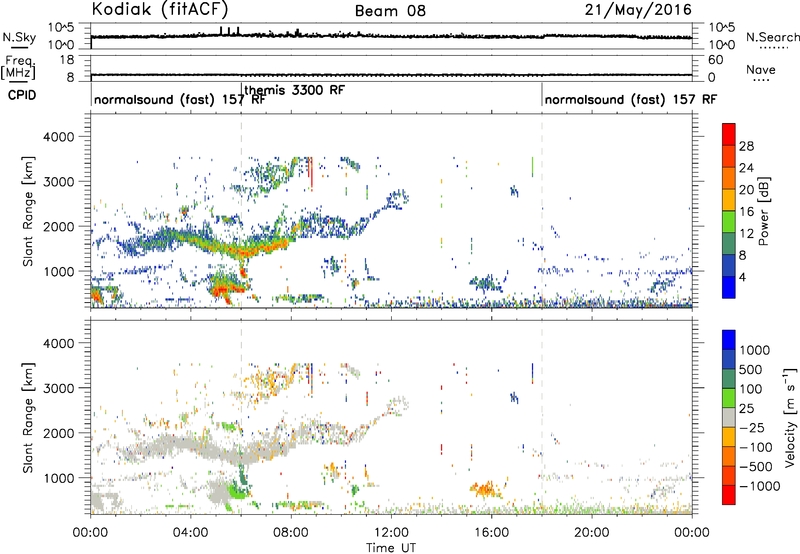Click '4000' on the power panel axis
This screenshot has width=800, height=554.
point(59,137)
